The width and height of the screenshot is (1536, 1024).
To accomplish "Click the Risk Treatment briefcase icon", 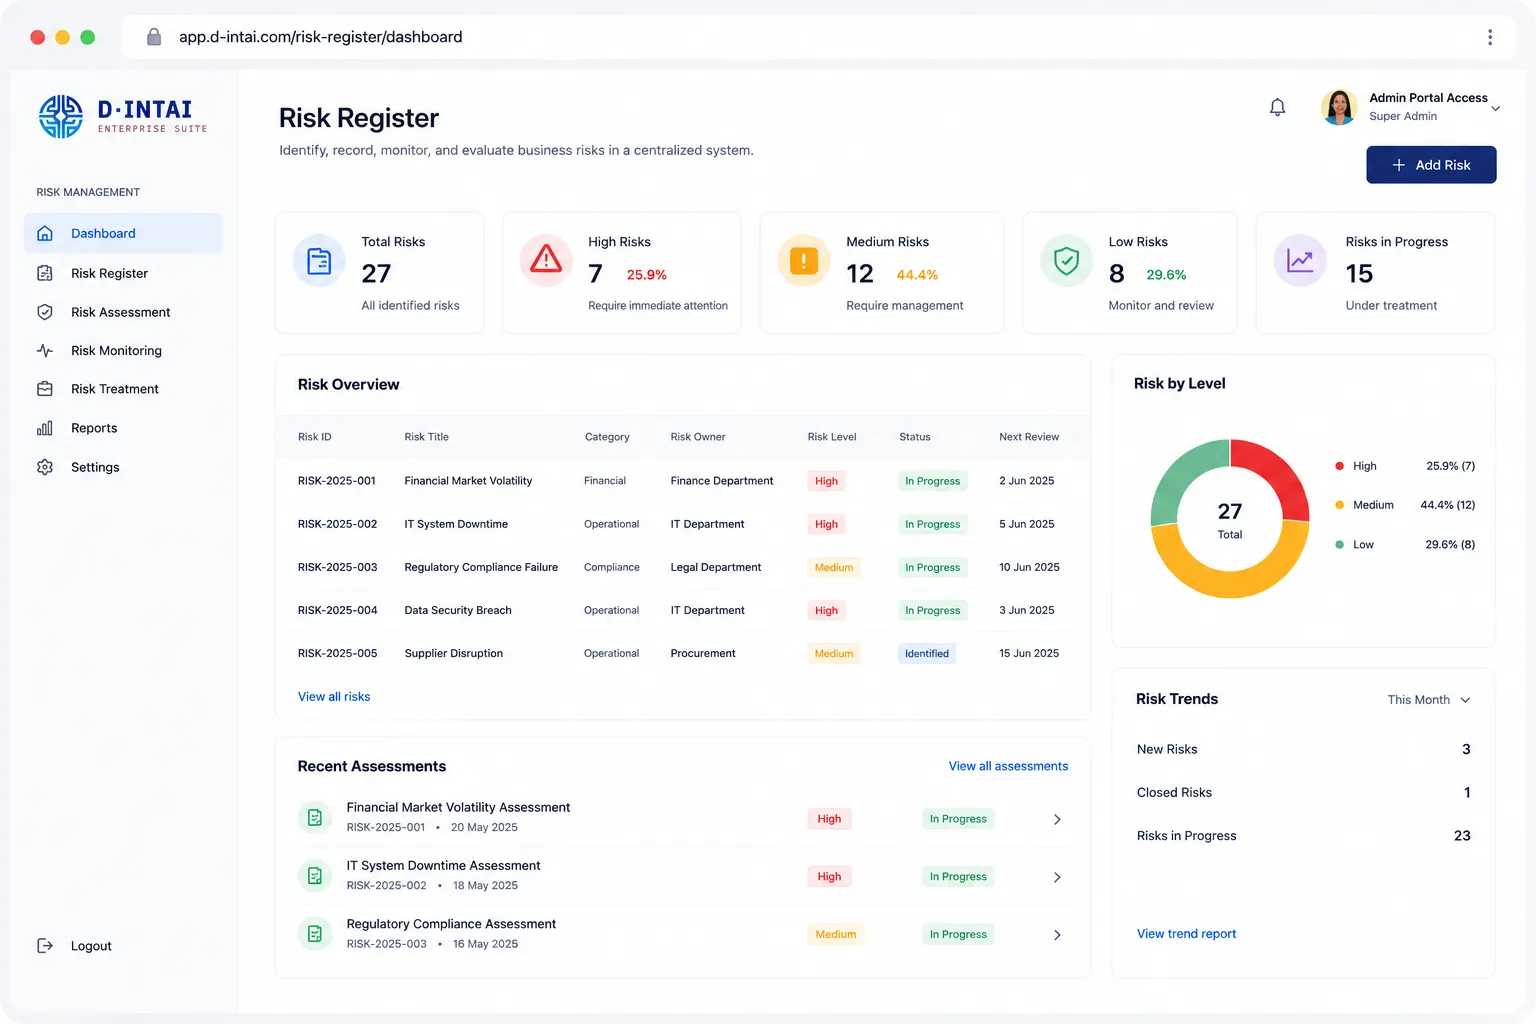I will pyautogui.click(x=45, y=389).
